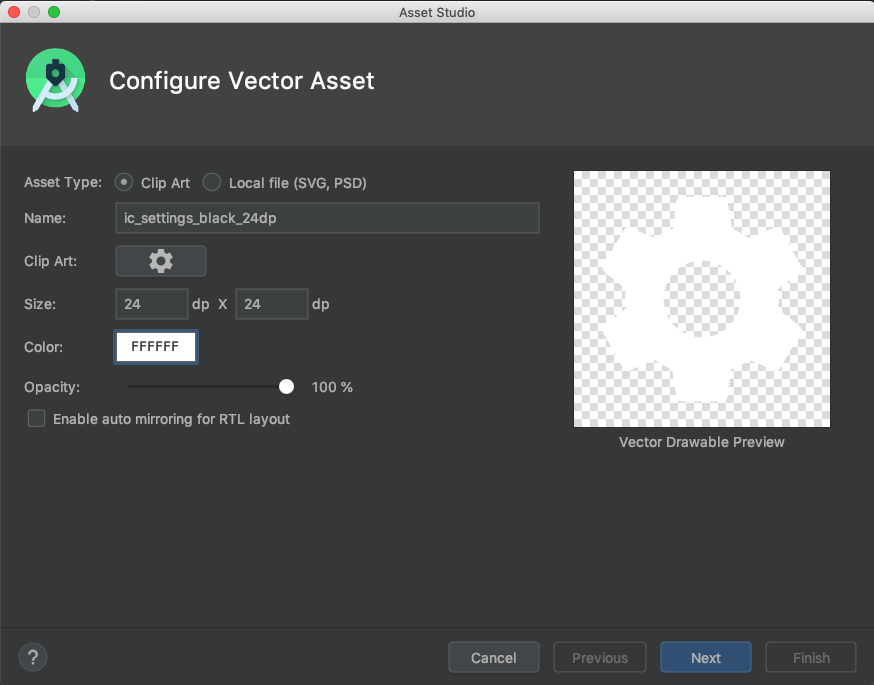This screenshot has width=874, height=685.
Task: Click the Finish button
Action: pos(811,658)
